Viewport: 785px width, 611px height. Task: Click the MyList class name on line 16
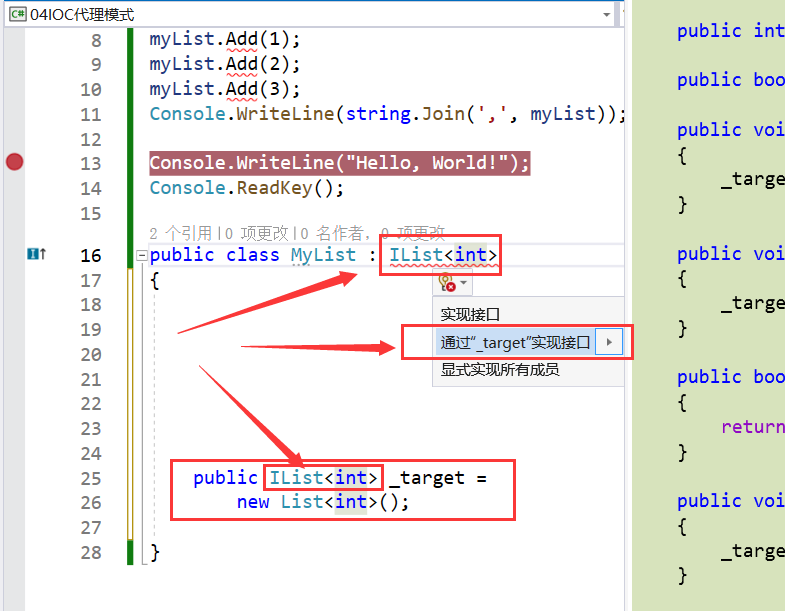pyautogui.click(x=323, y=255)
